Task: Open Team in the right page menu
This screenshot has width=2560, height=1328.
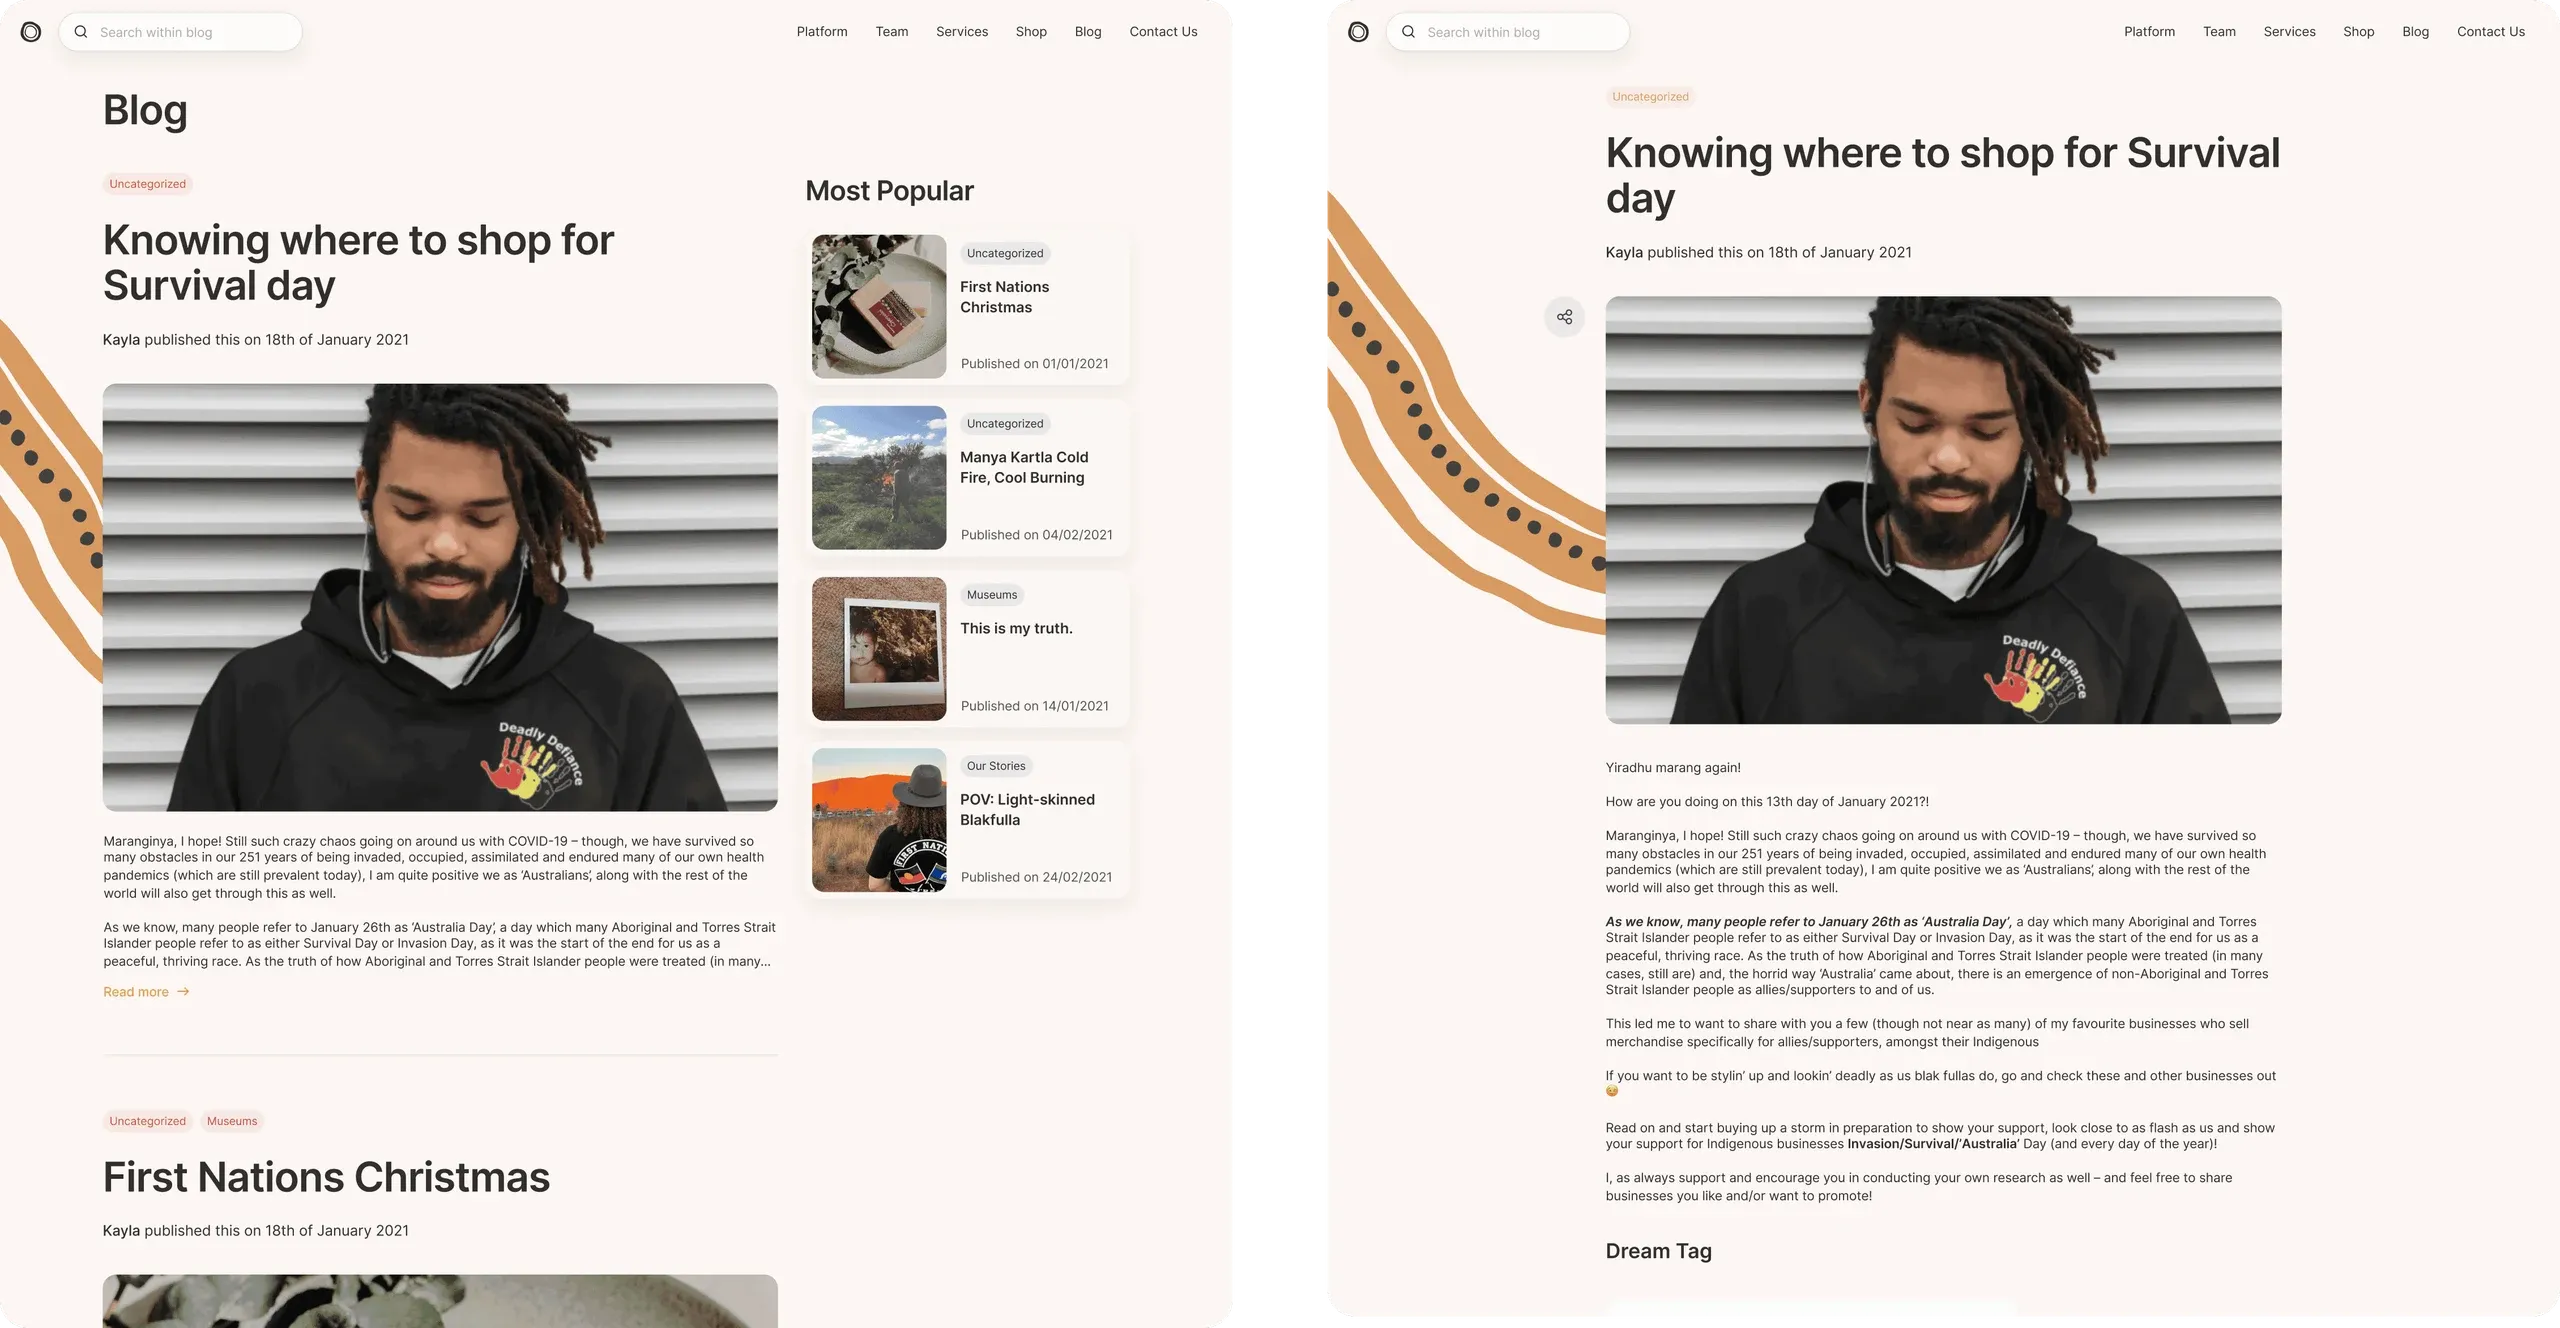Action: [x=2219, y=32]
